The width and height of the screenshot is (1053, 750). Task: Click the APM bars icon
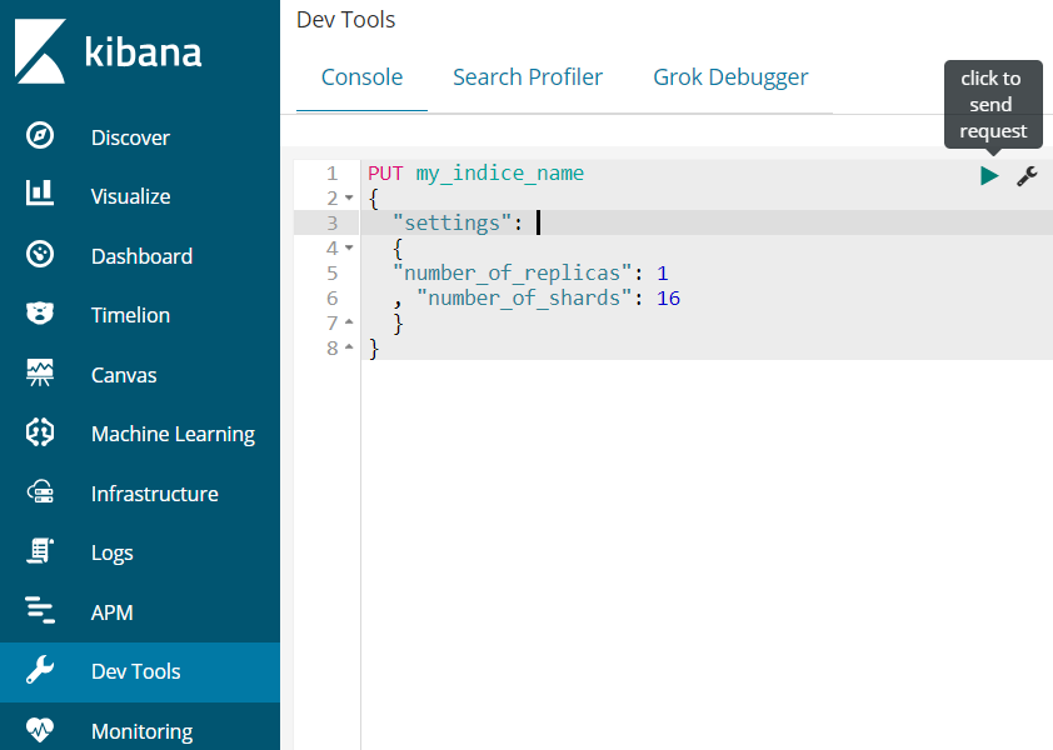(40, 610)
